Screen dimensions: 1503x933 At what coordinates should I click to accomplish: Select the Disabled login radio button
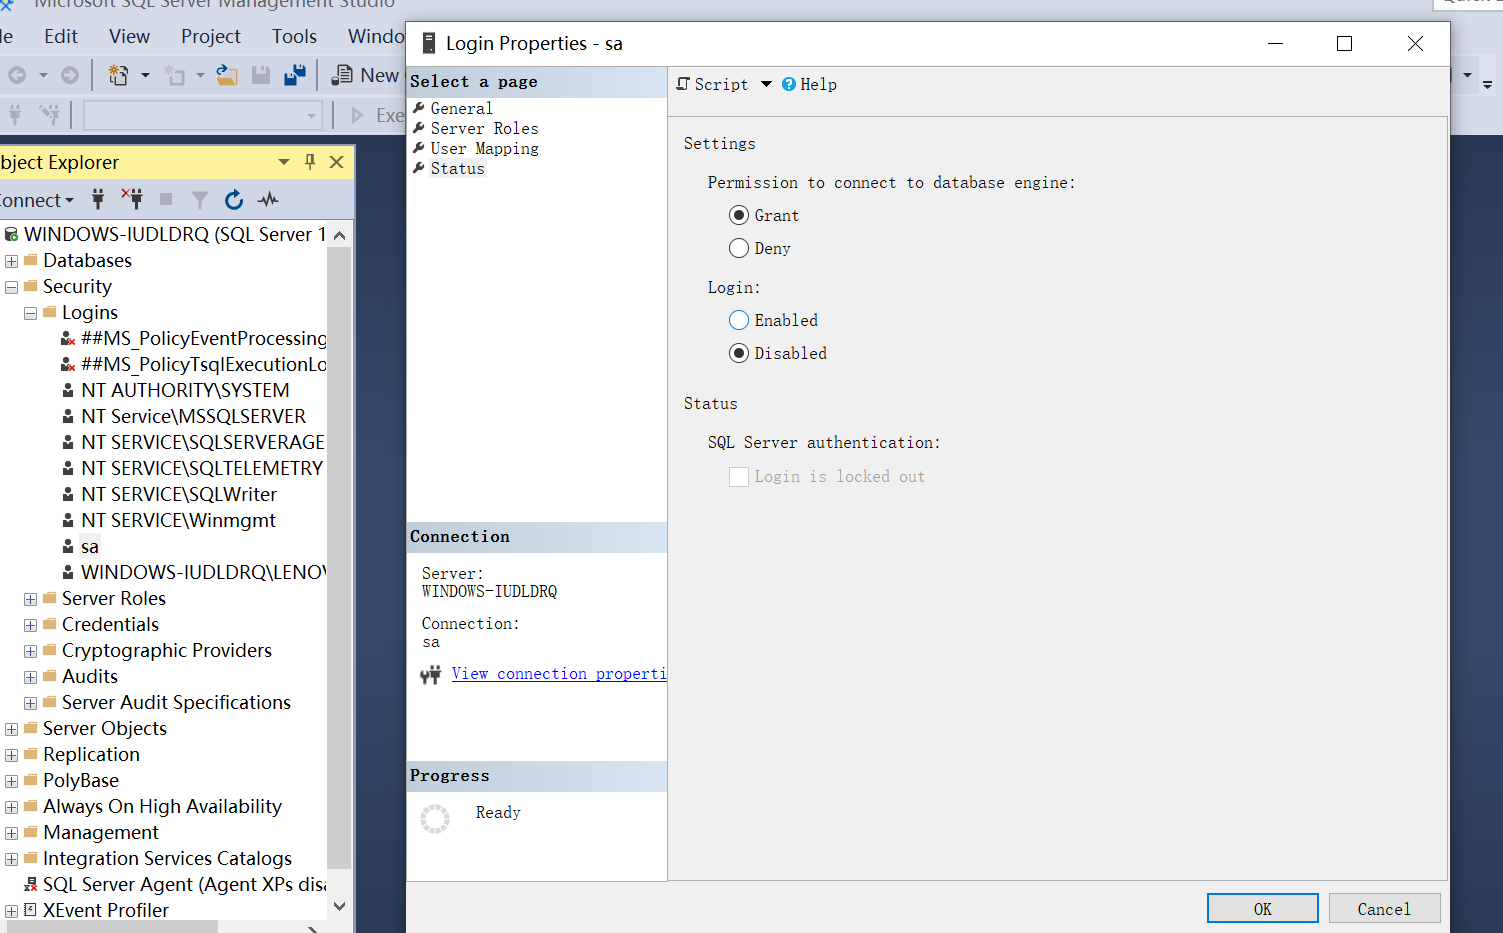tap(739, 353)
